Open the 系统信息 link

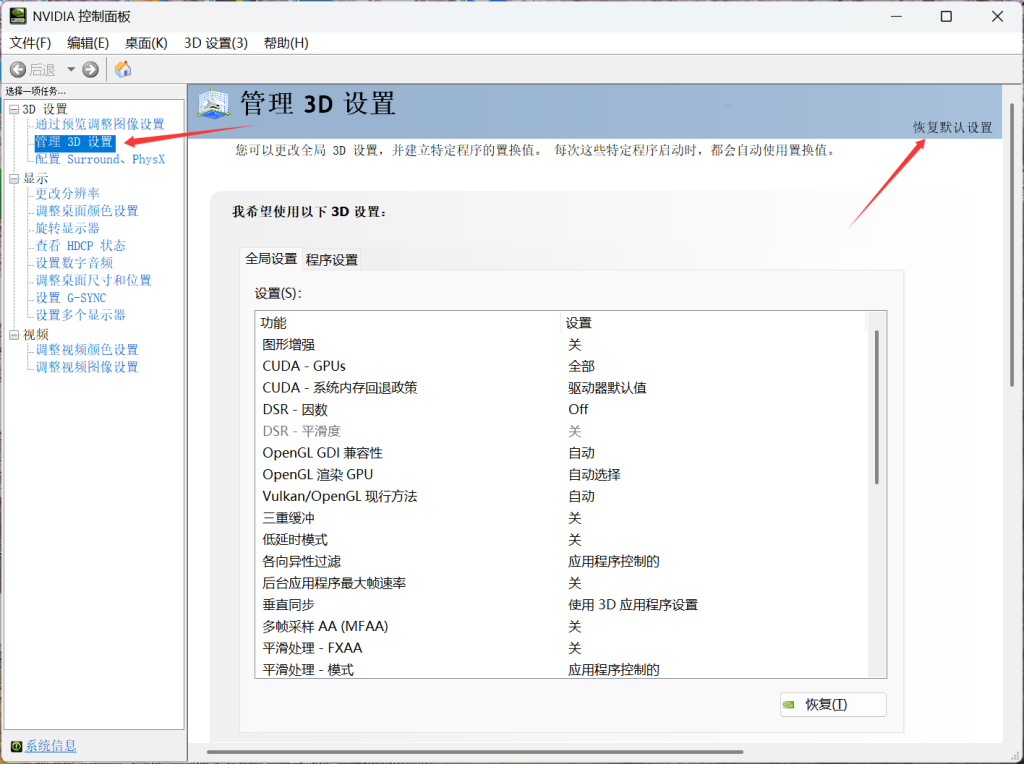pyautogui.click(x=50, y=746)
